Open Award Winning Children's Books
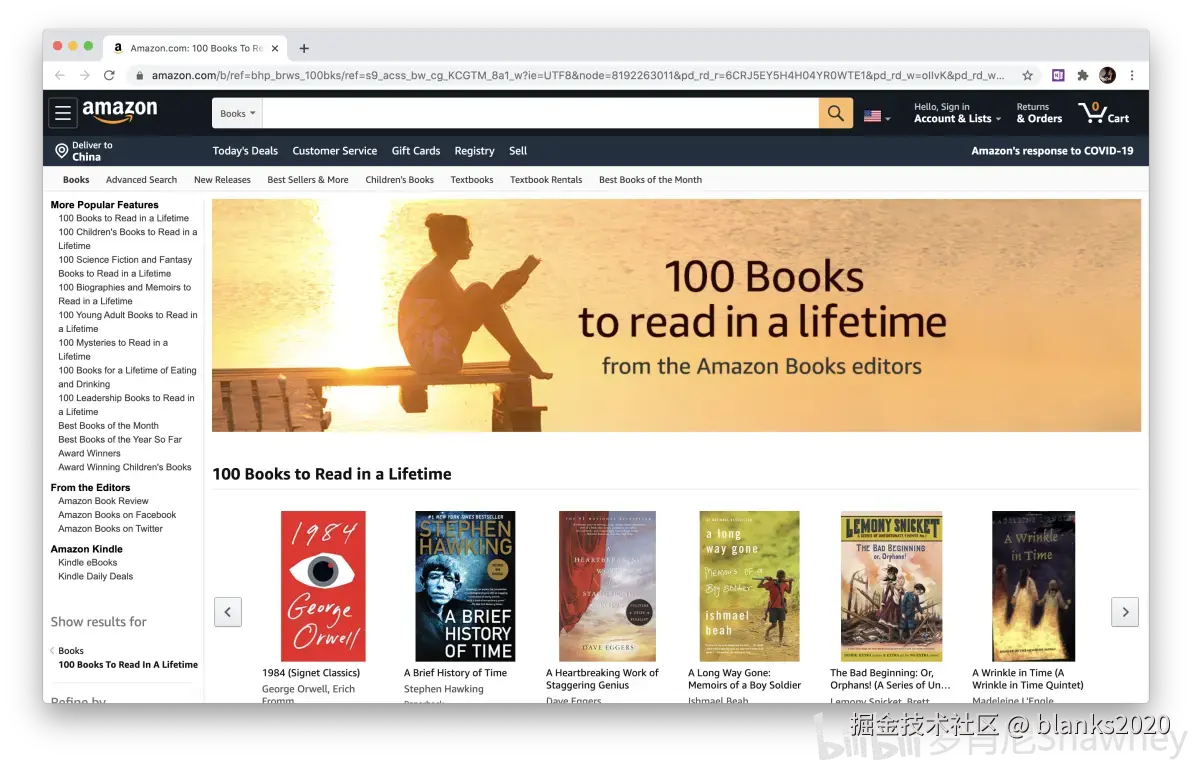The width and height of the screenshot is (1192, 760). [125, 467]
